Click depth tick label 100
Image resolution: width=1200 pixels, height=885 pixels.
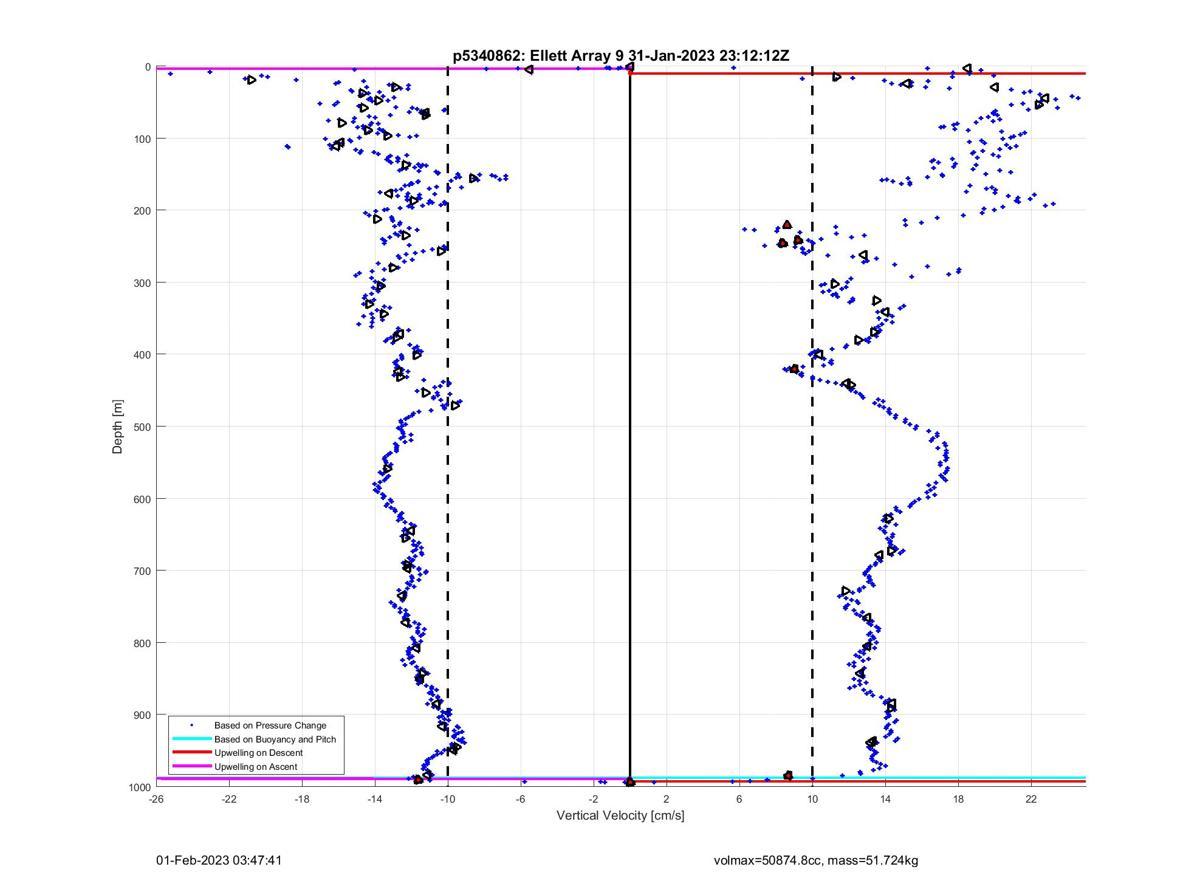pyautogui.click(x=141, y=139)
